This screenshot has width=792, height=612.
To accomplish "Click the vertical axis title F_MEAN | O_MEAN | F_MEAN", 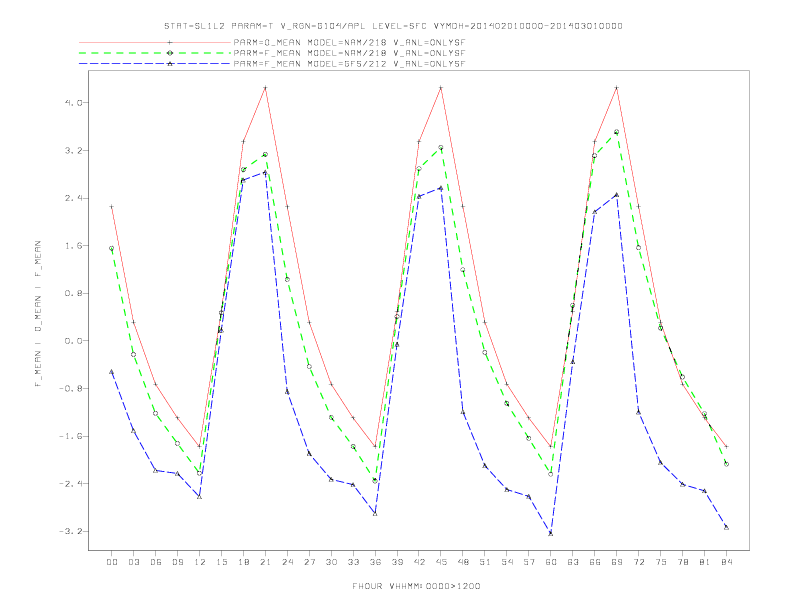I will pyautogui.click(x=38, y=314).
